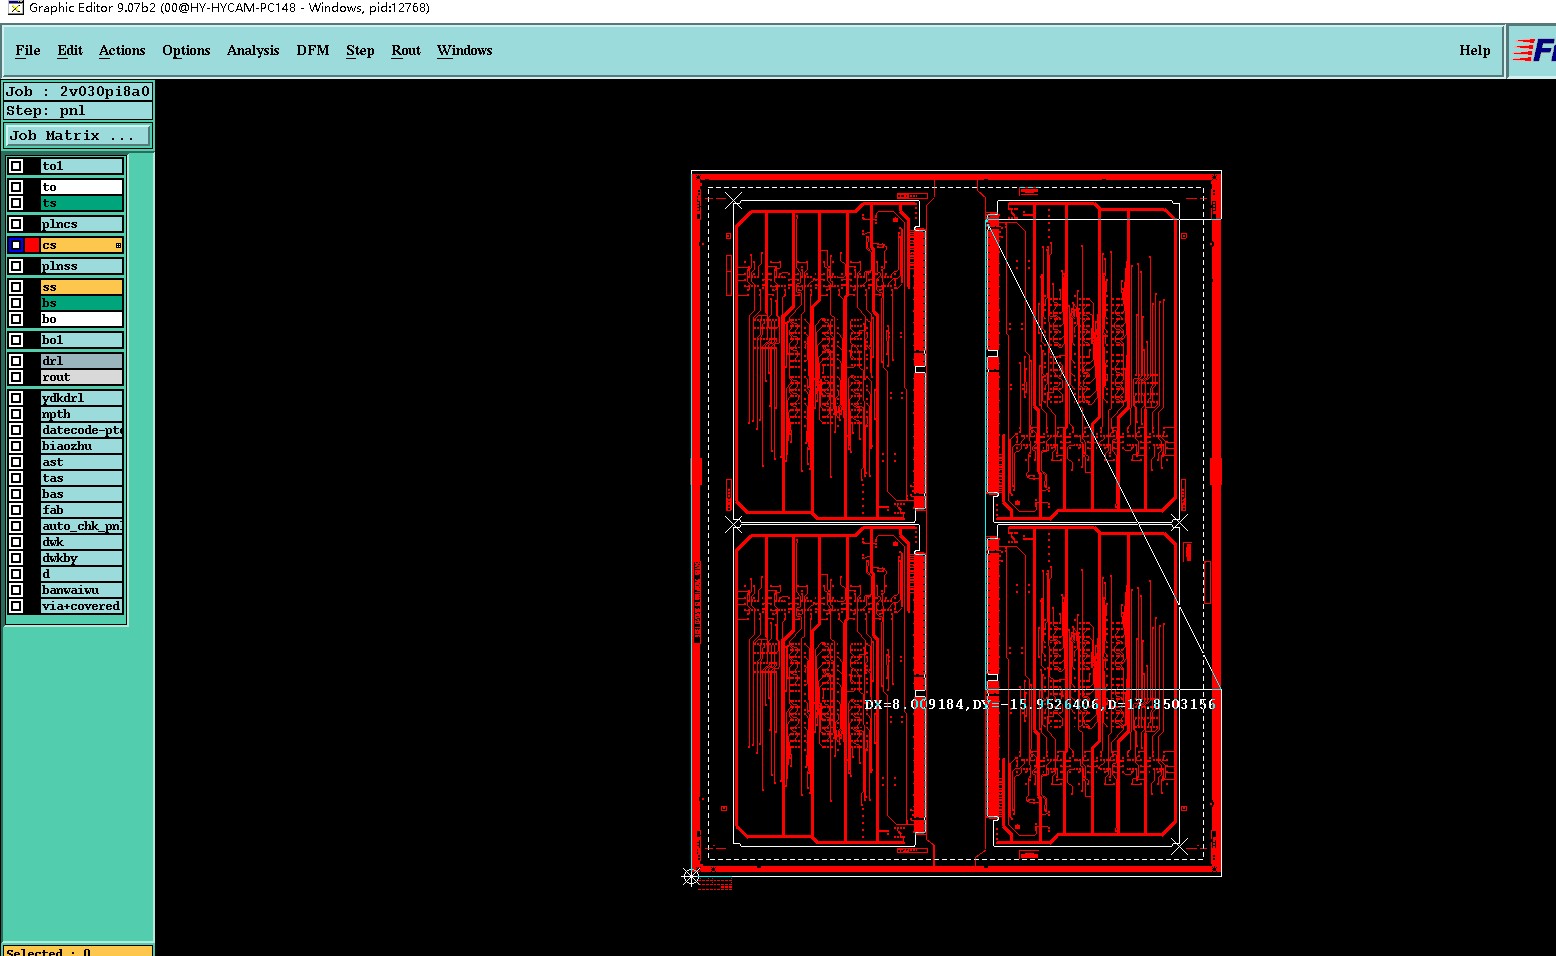Image resolution: width=1556 pixels, height=956 pixels.
Task: Select the biaozhu layer name
Action: [x=81, y=446]
